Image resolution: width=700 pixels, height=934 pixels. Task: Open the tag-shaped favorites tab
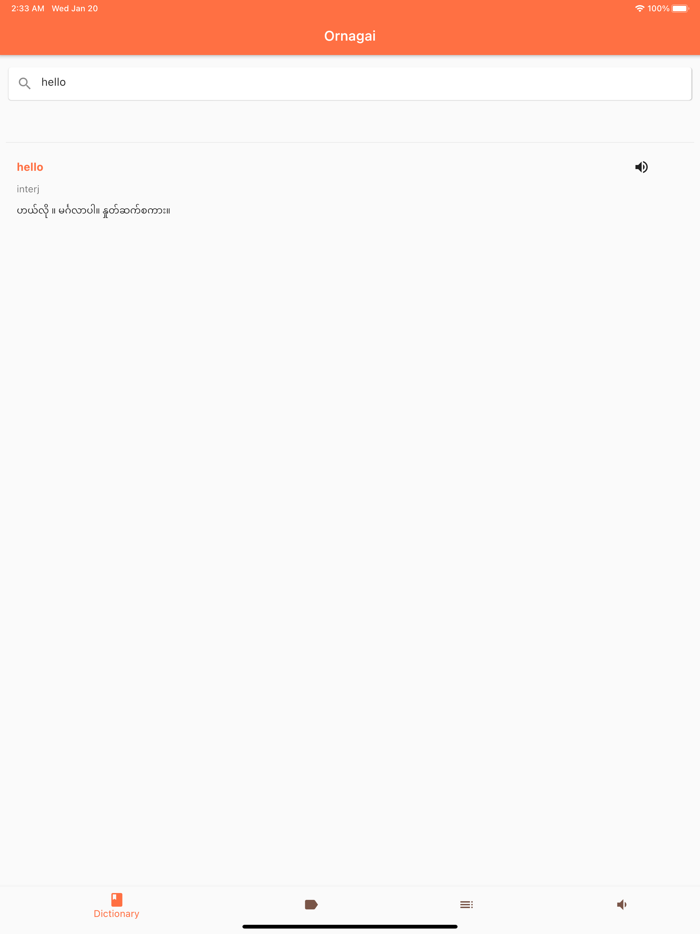point(311,905)
